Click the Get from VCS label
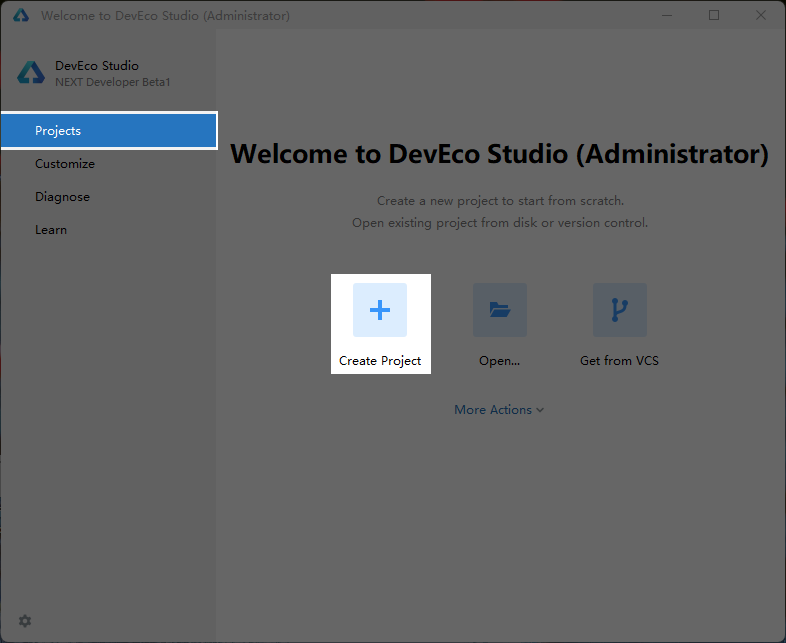Image resolution: width=786 pixels, height=643 pixels. click(620, 361)
